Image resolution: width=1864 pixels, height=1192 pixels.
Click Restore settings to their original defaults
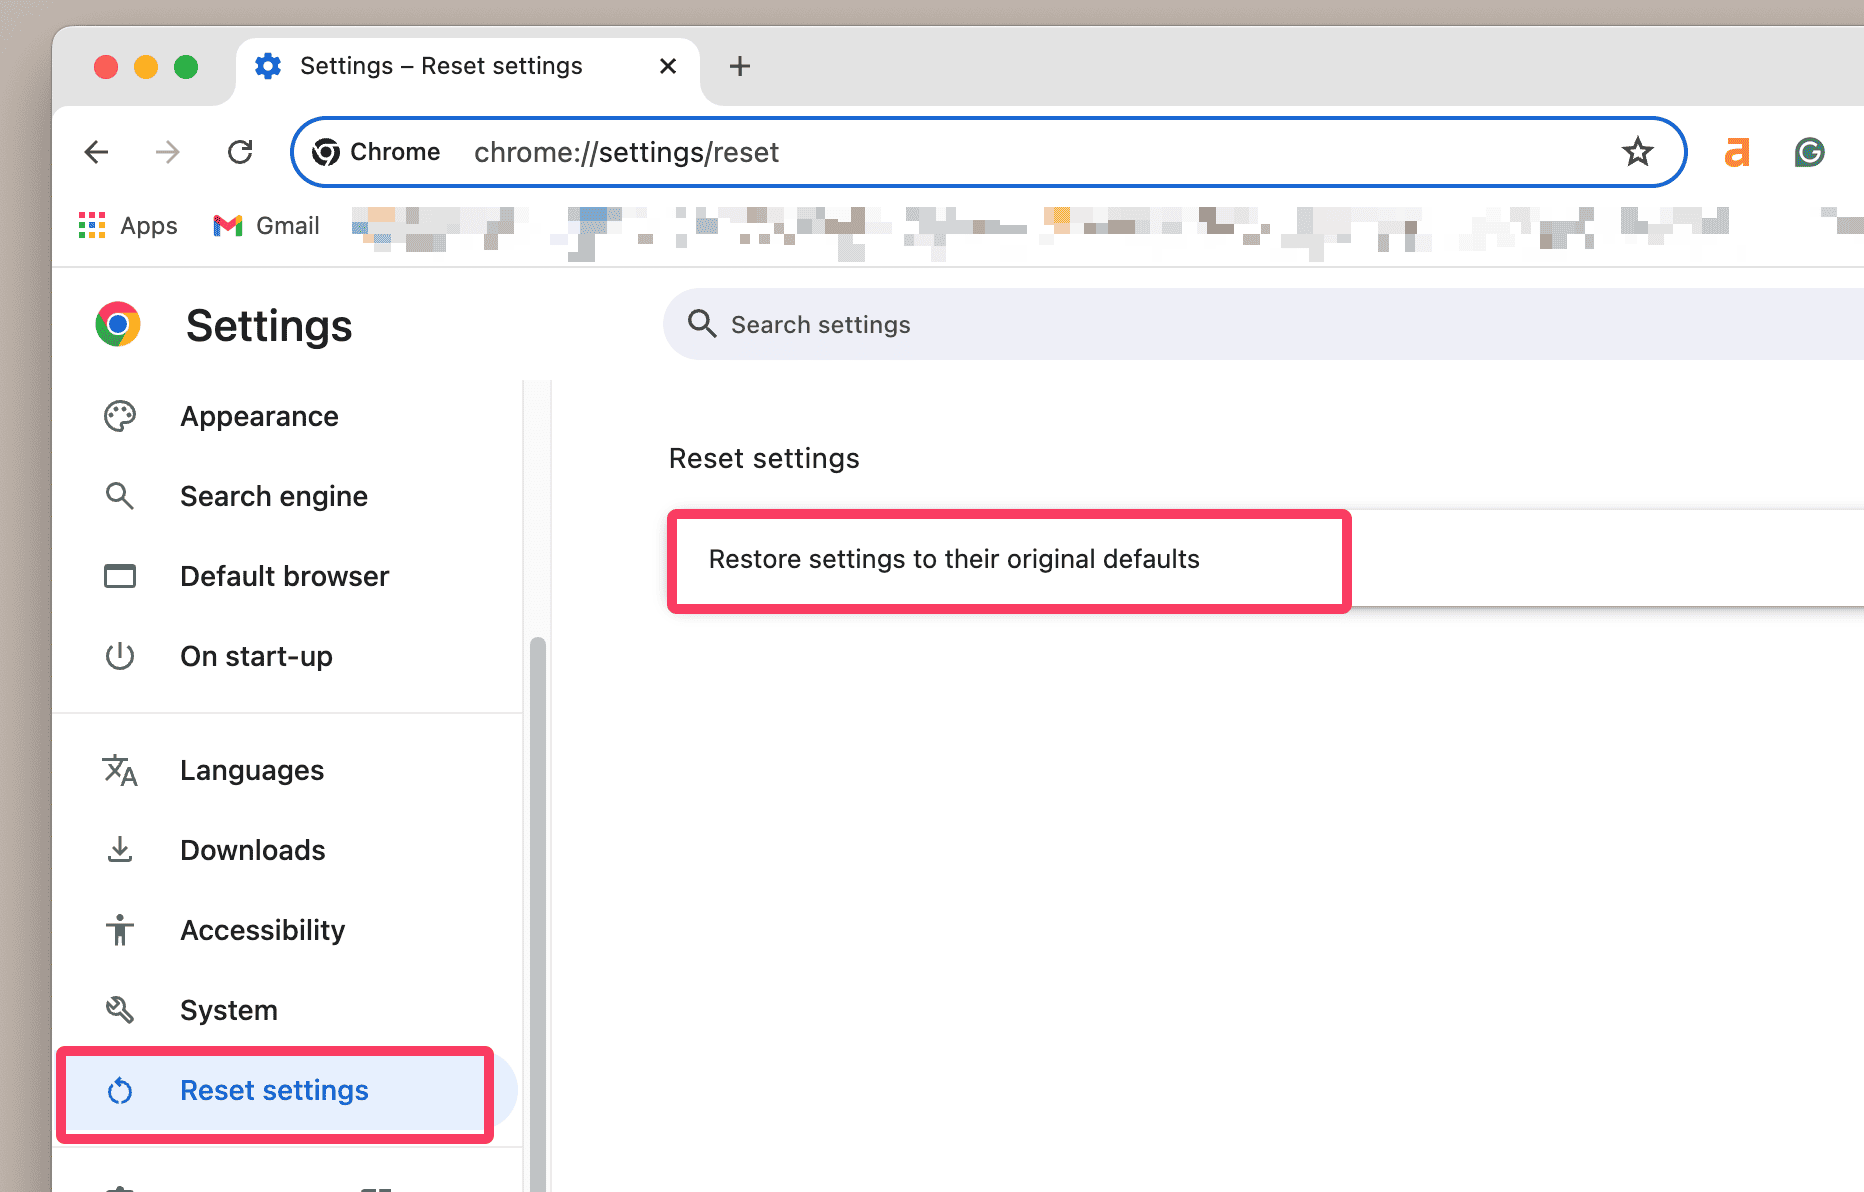(x=953, y=559)
